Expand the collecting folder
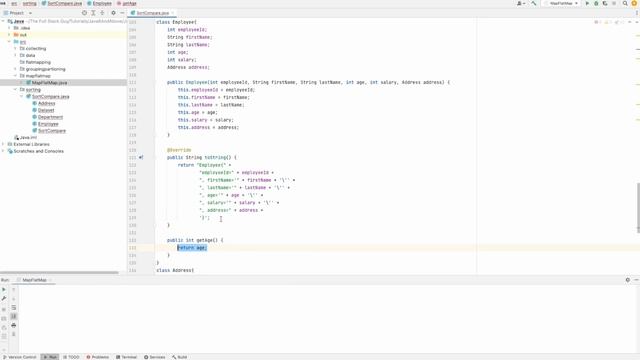Screen dimensions: 640x360 coord(16,49)
